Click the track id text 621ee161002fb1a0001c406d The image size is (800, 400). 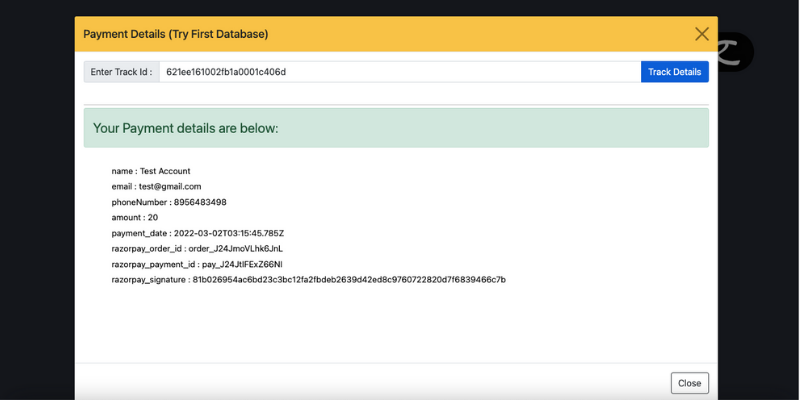(226, 72)
